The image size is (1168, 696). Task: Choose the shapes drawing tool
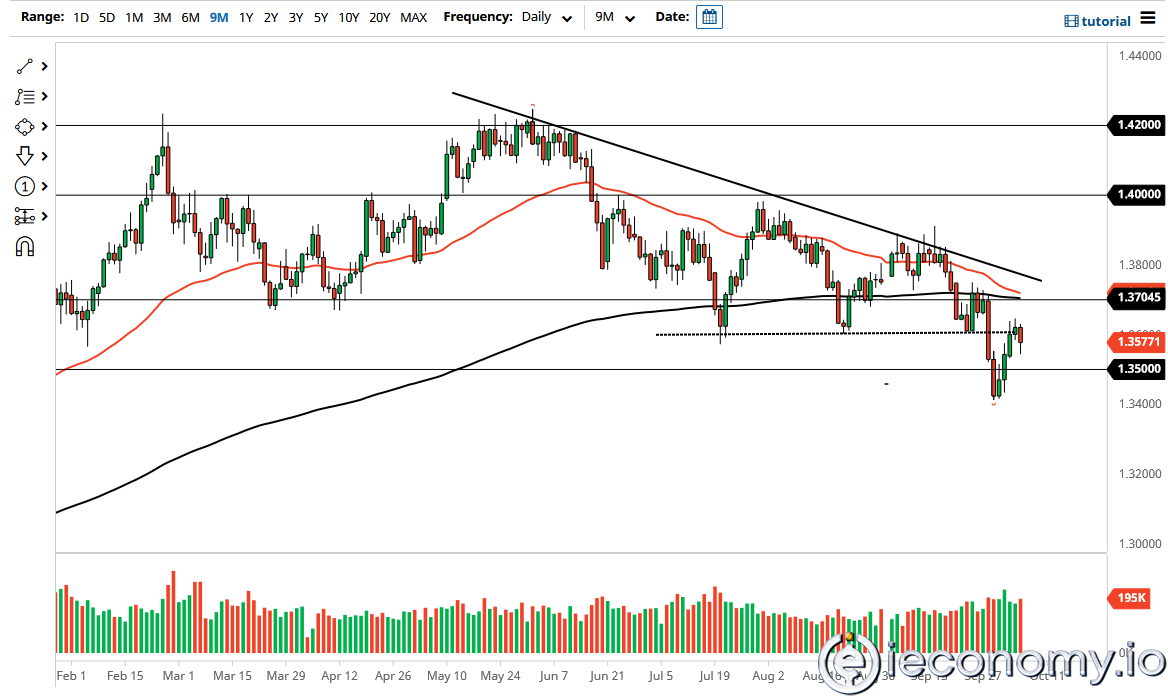[x=25, y=127]
